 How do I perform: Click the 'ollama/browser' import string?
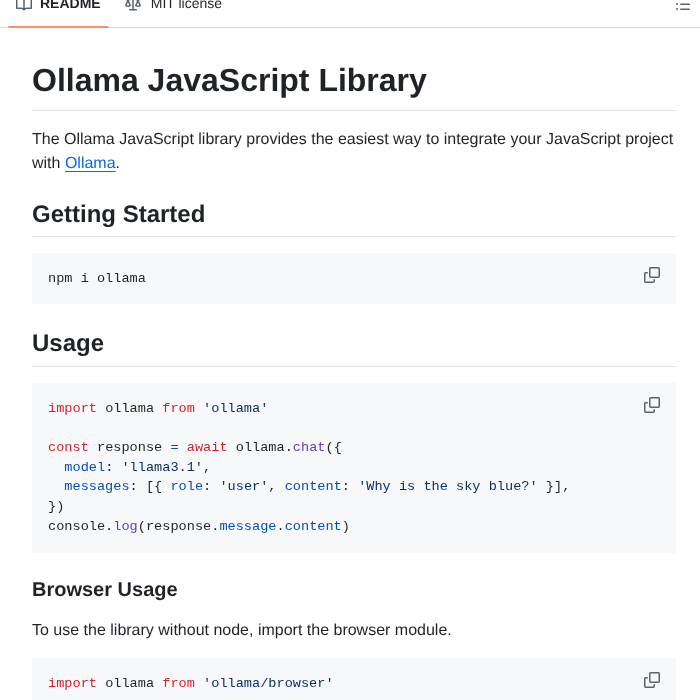pyautogui.click(x=268, y=683)
